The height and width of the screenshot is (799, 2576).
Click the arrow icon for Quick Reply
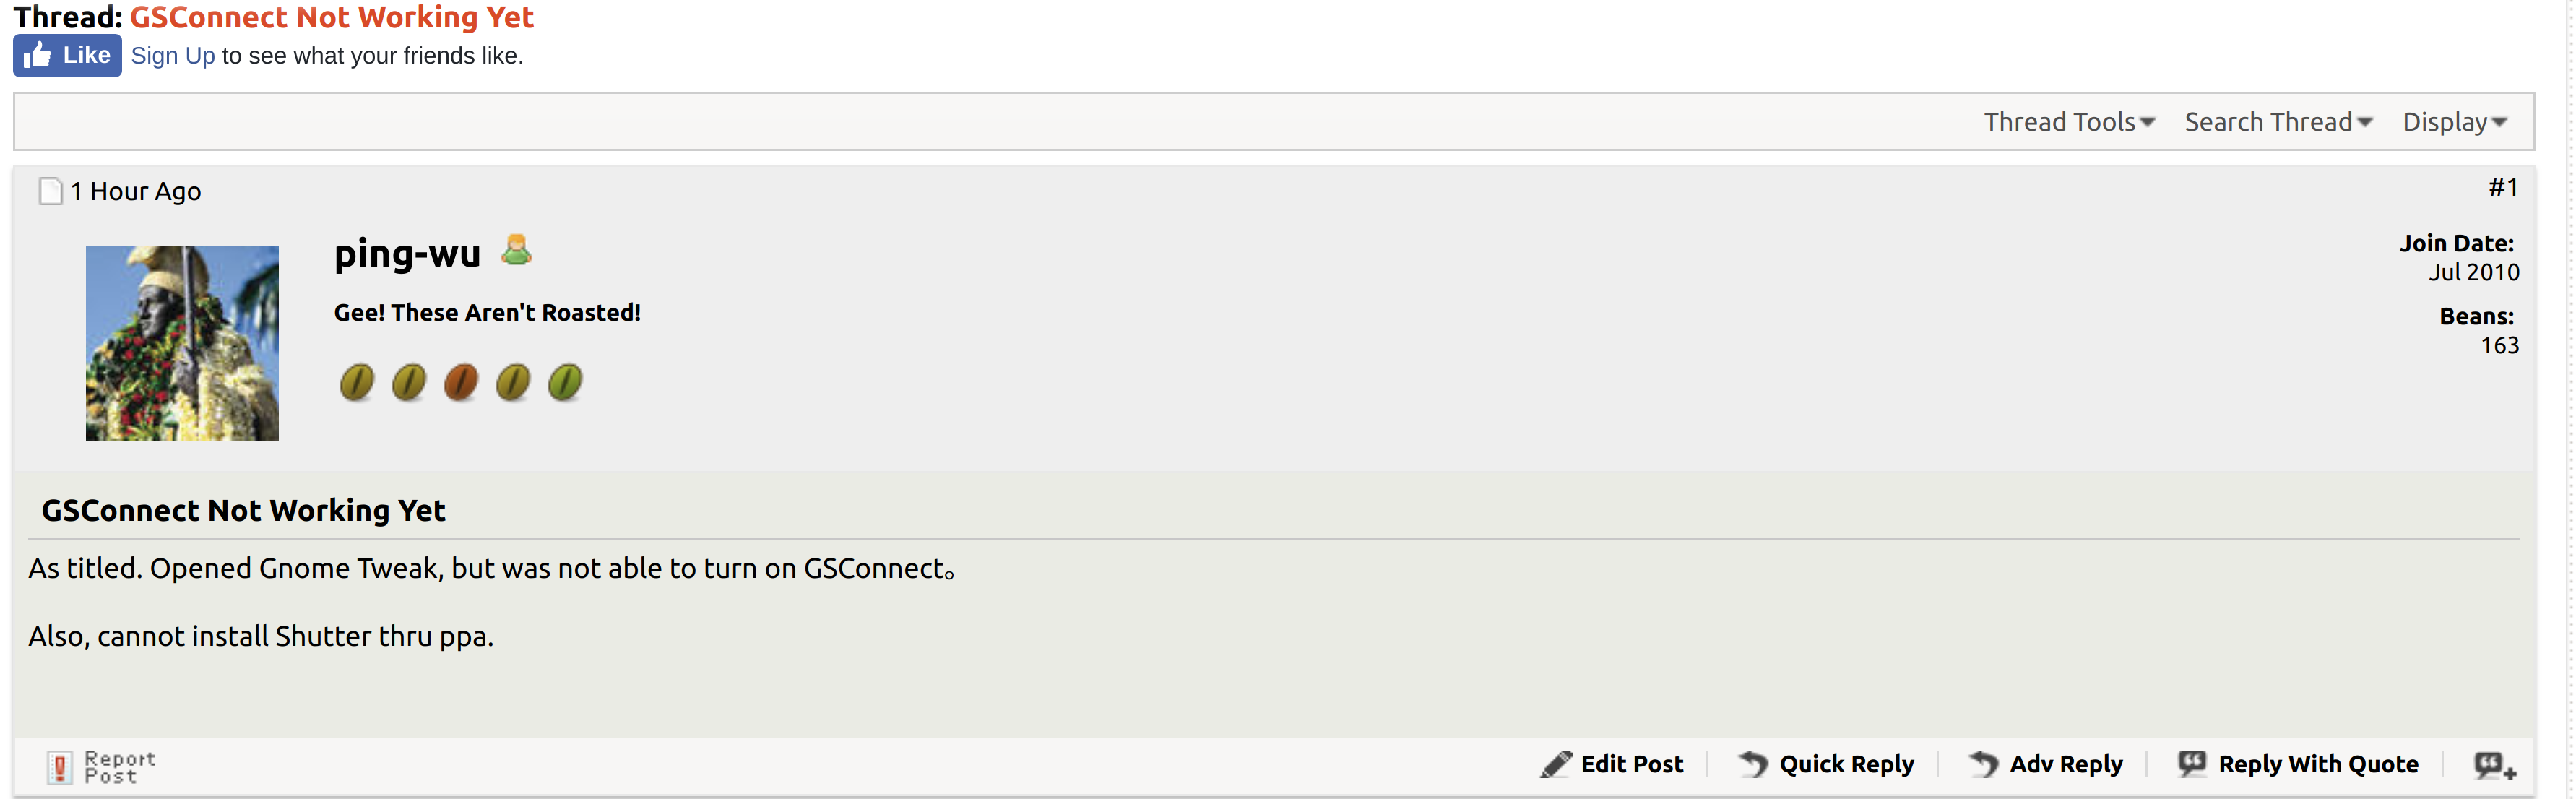pos(1753,764)
